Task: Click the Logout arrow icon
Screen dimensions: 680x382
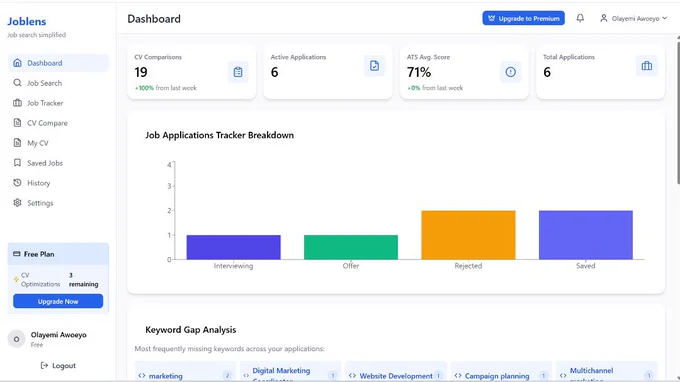Action: [x=44, y=366]
